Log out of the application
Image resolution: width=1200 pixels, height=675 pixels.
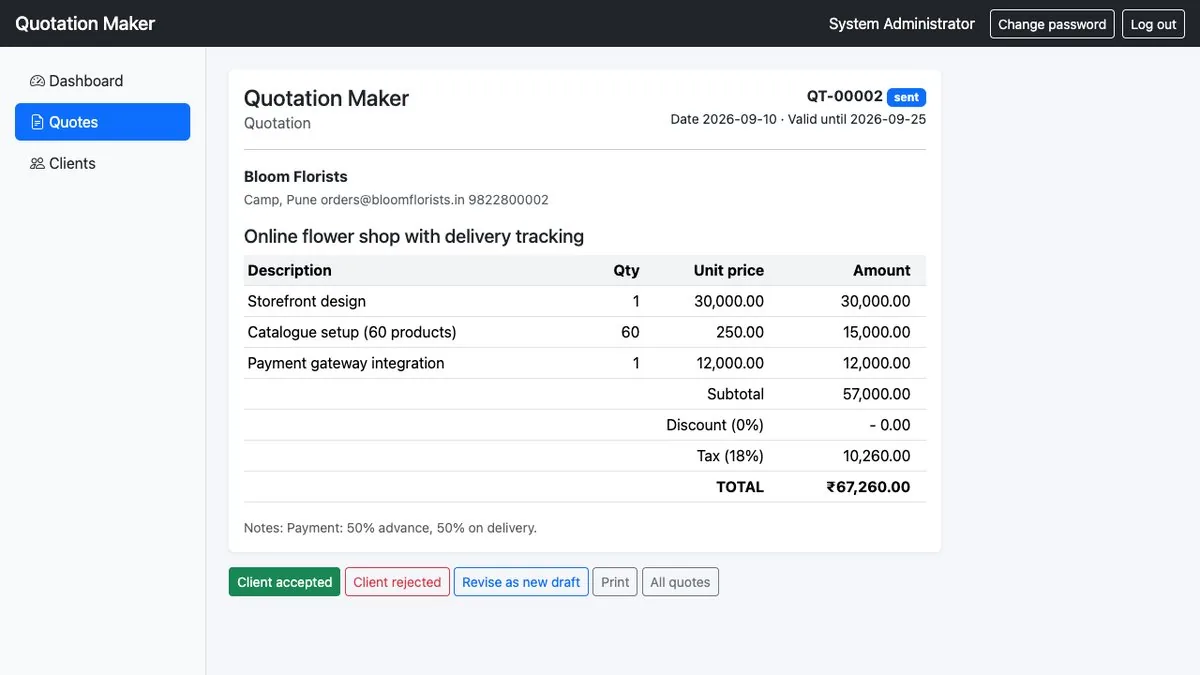(1153, 24)
